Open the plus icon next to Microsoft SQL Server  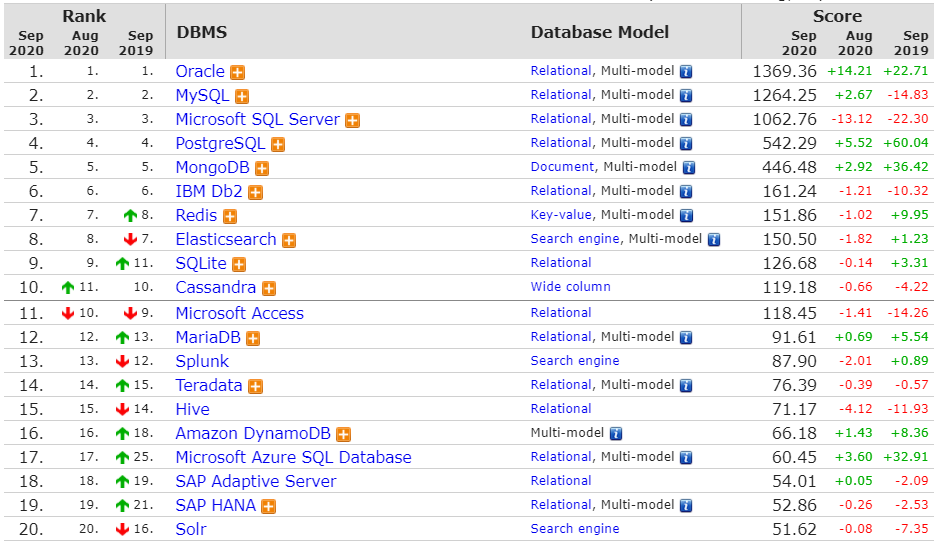[353, 121]
